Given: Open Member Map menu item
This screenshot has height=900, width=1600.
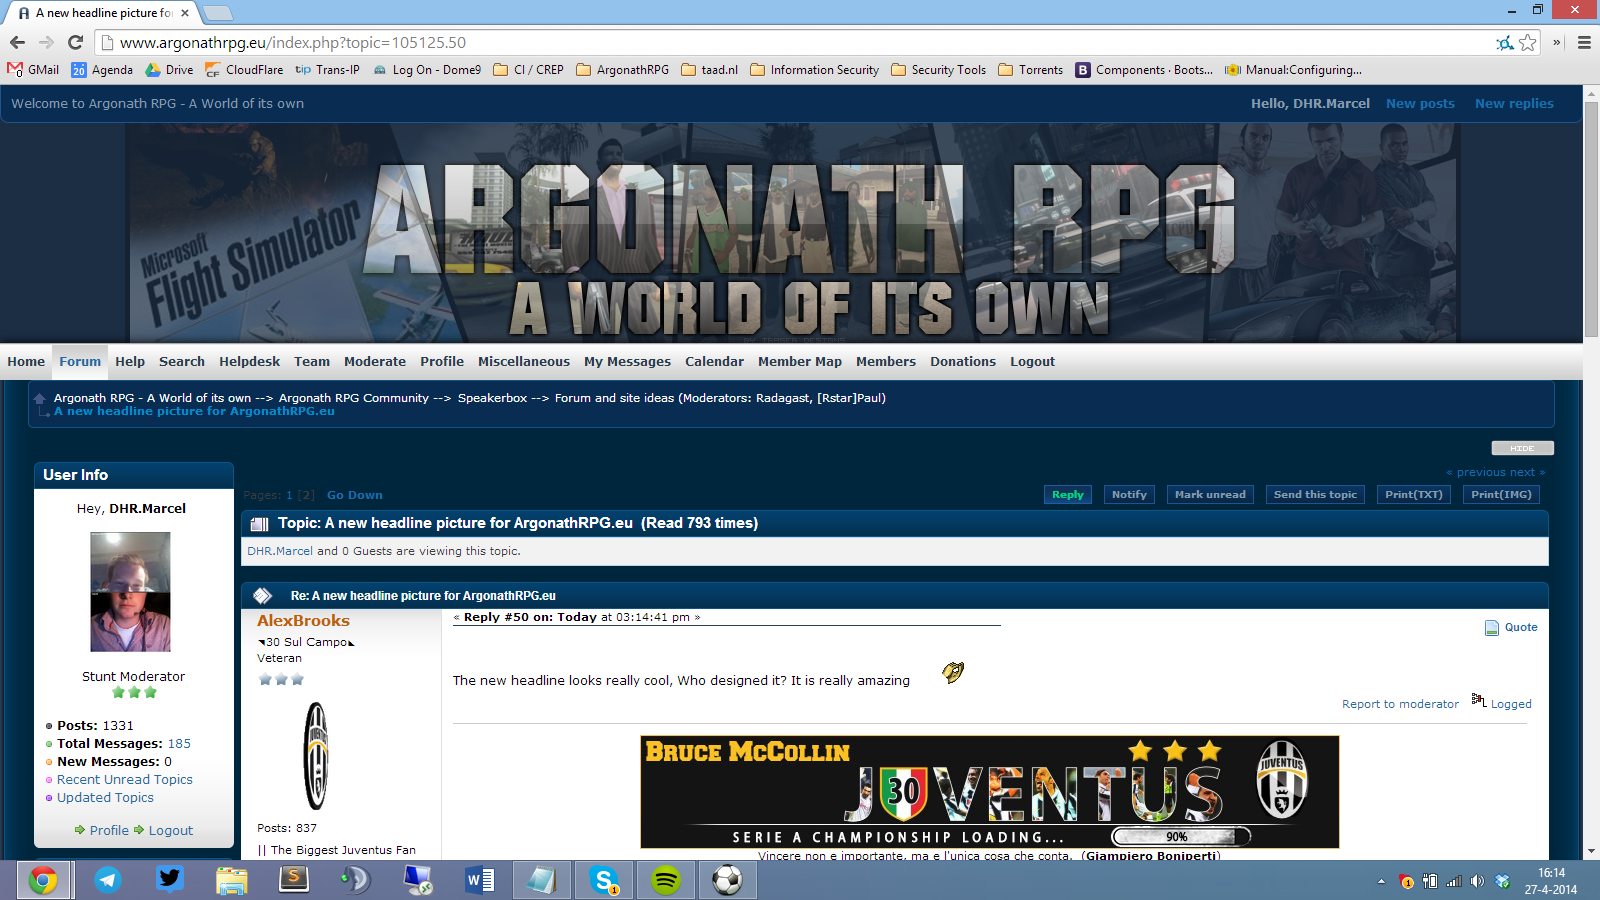Looking at the screenshot, I should pos(800,362).
